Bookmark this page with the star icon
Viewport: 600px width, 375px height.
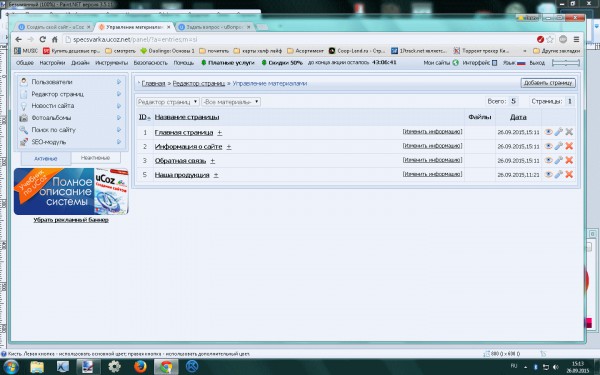[550, 39]
